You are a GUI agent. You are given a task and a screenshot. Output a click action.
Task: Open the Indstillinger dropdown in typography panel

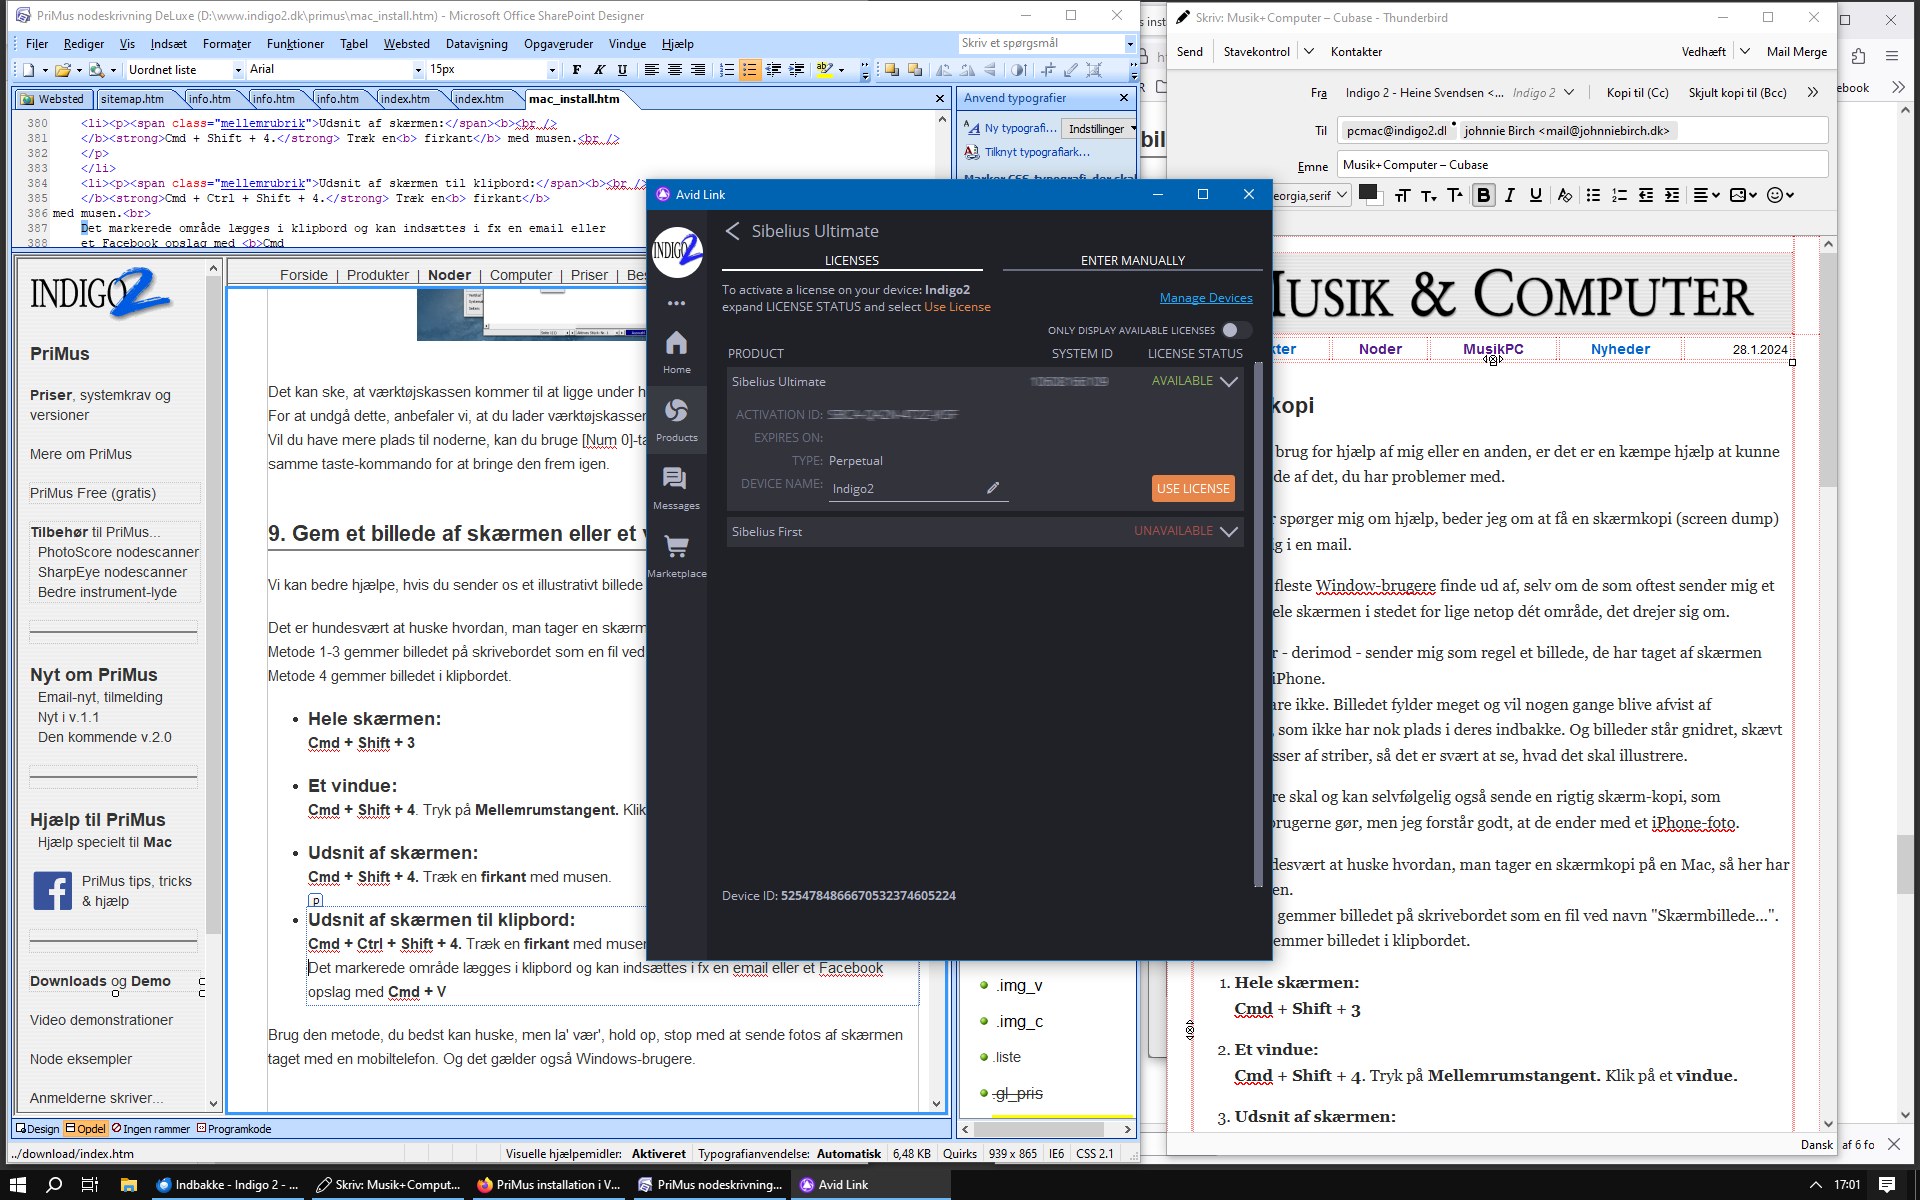(x=1100, y=129)
